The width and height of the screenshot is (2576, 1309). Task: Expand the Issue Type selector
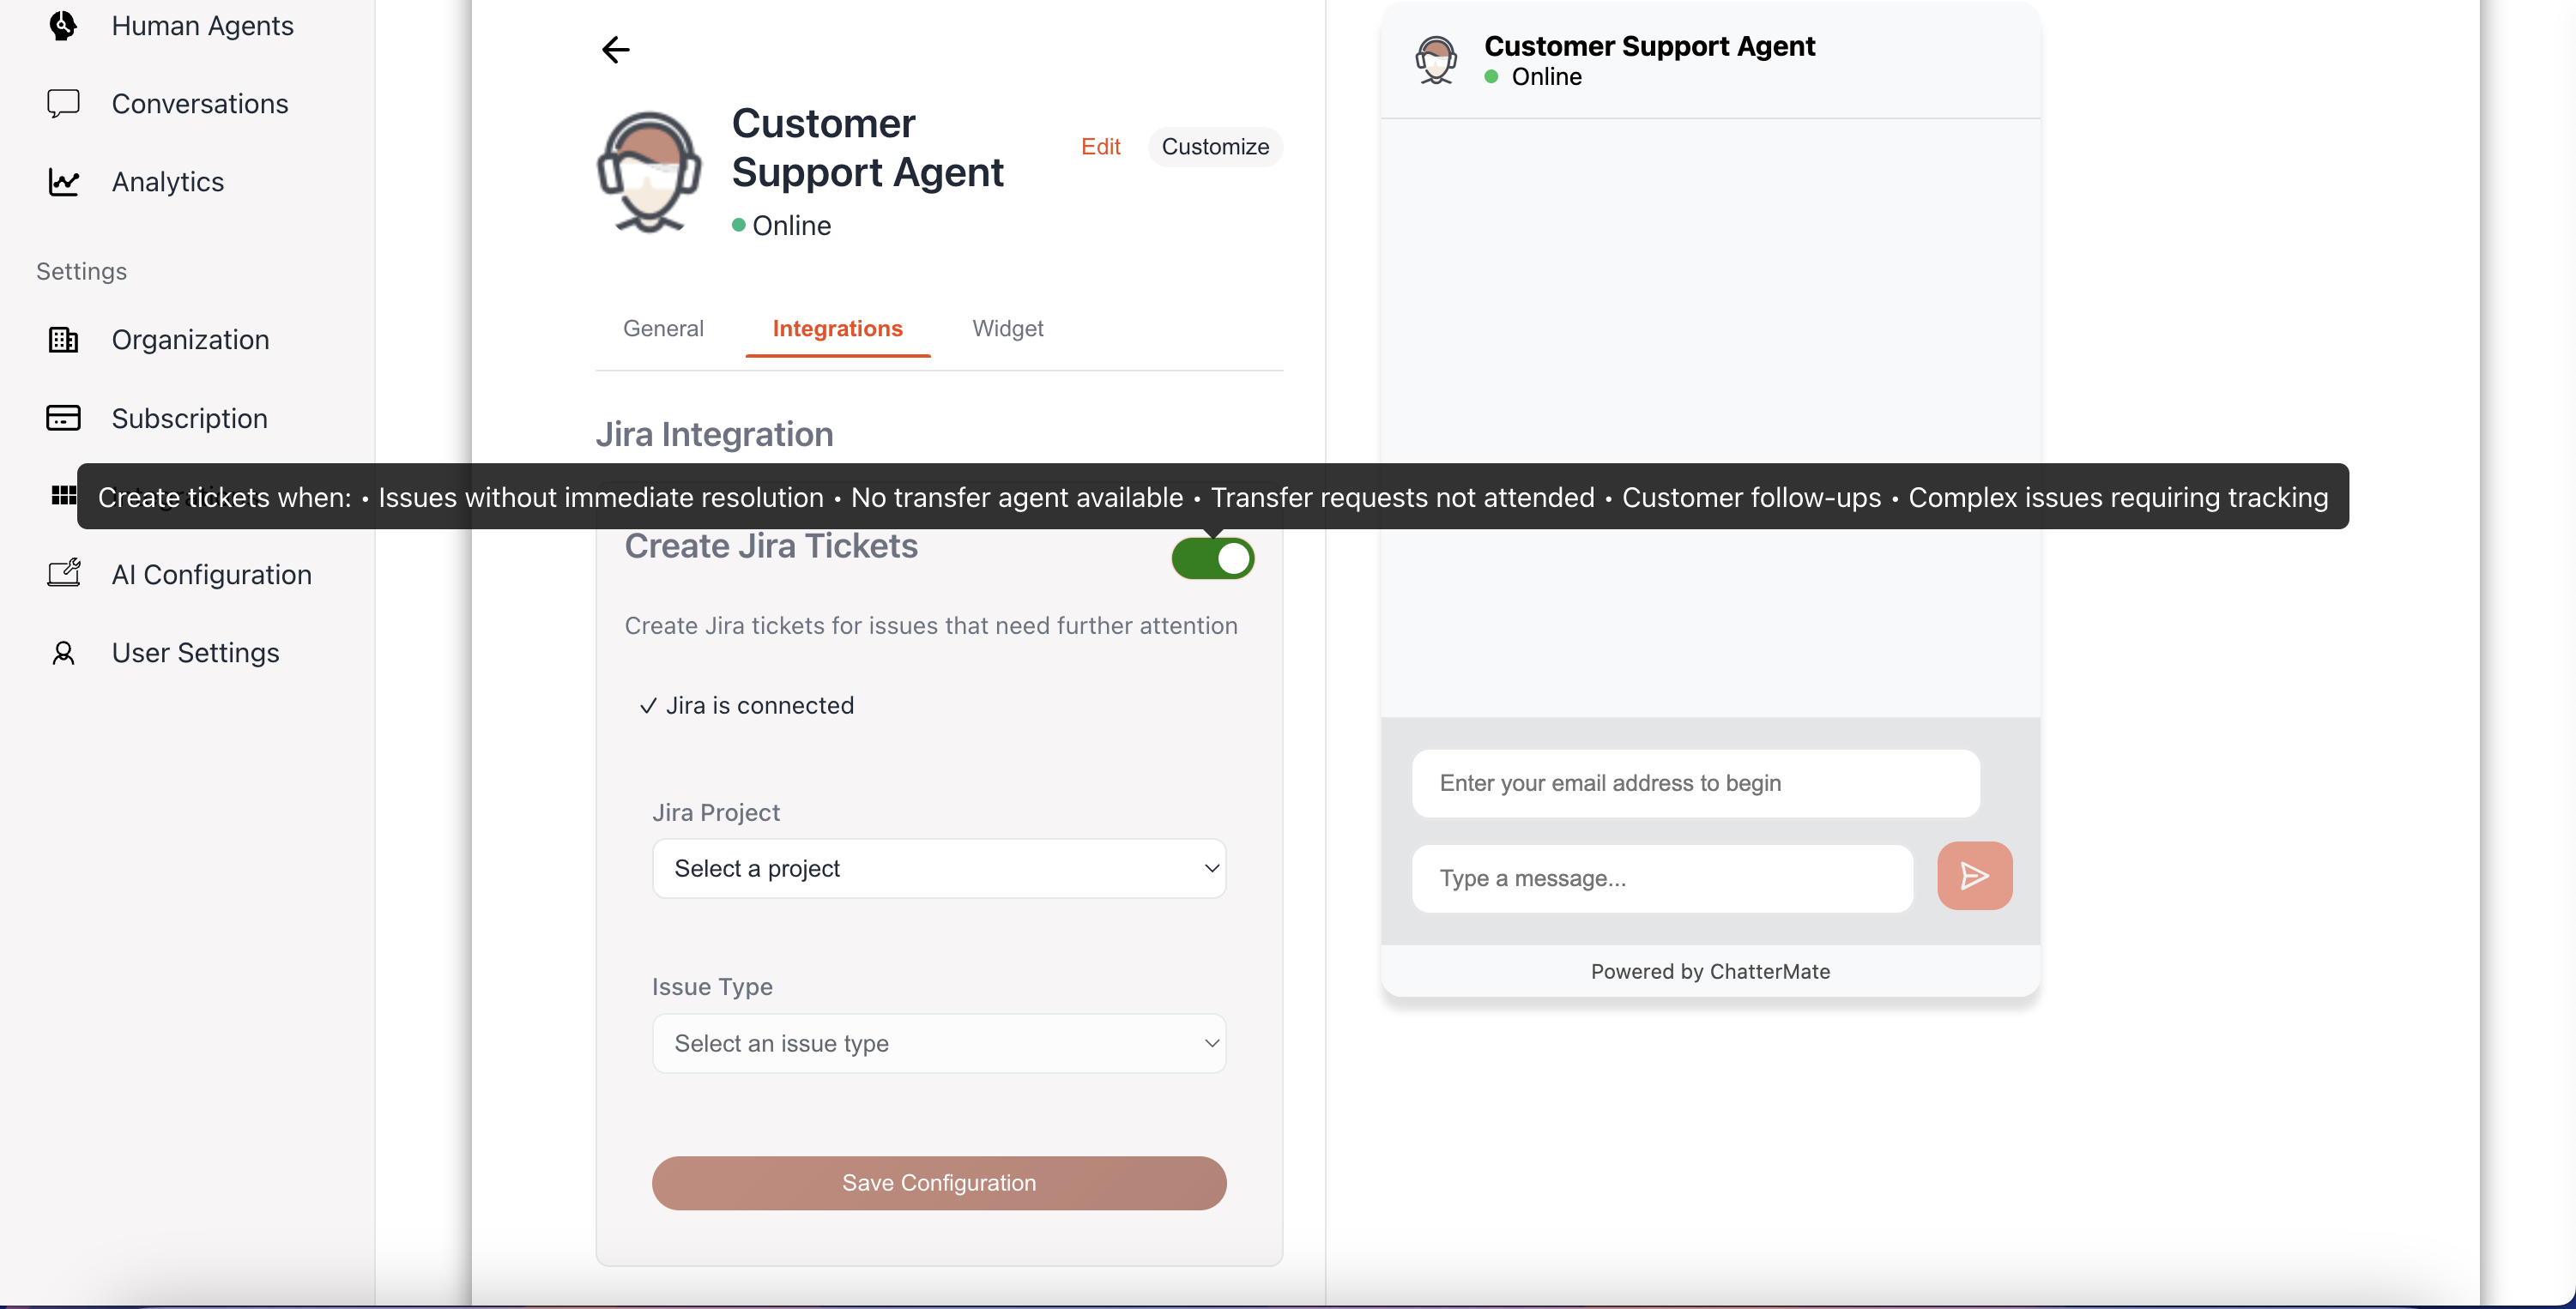click(938, 1043)
